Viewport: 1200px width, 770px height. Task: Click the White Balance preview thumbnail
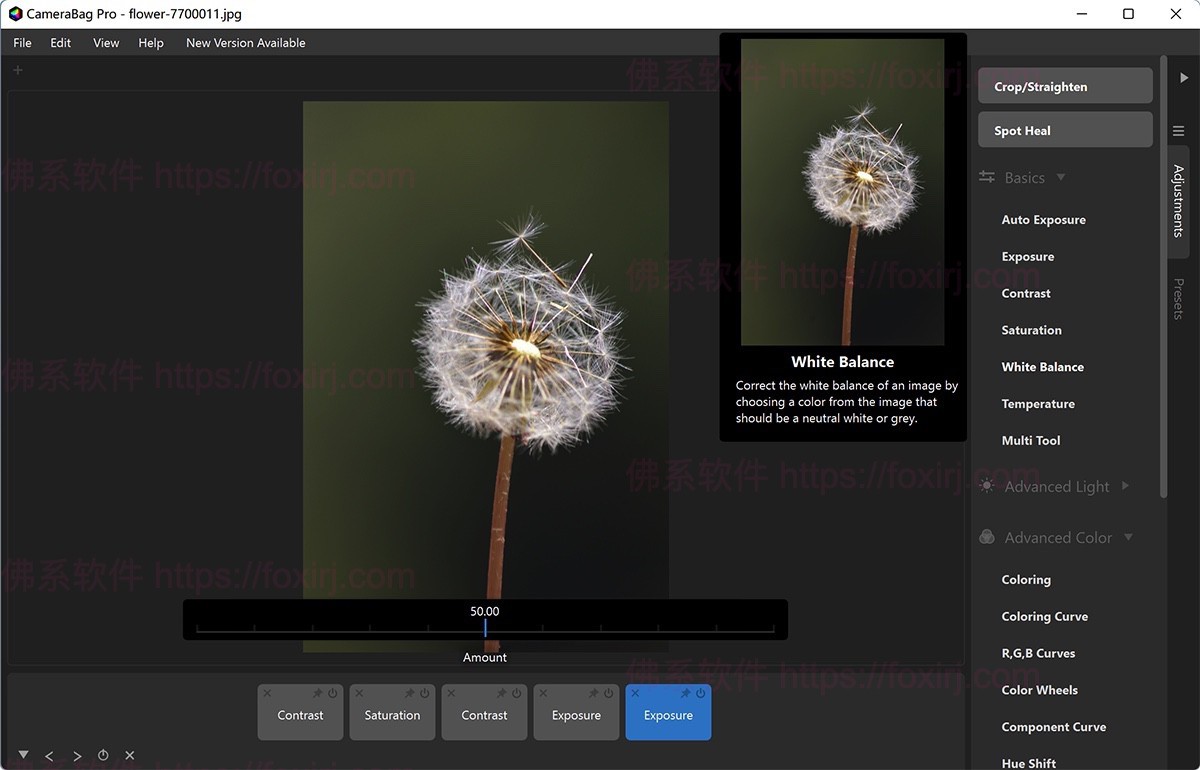842,188
